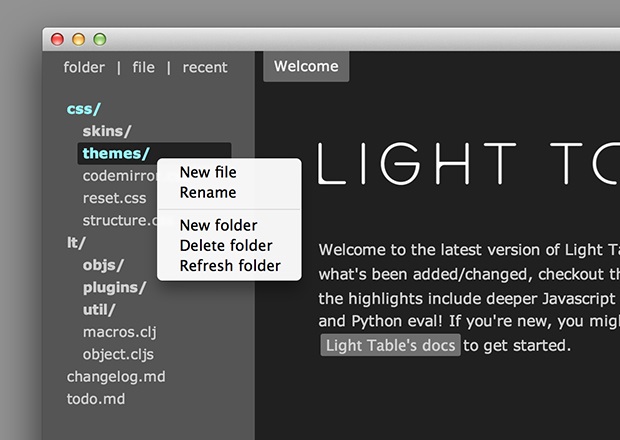620x440 pixels.
Task: Collapse the css/ folder
Action: (x=84, y=109)
